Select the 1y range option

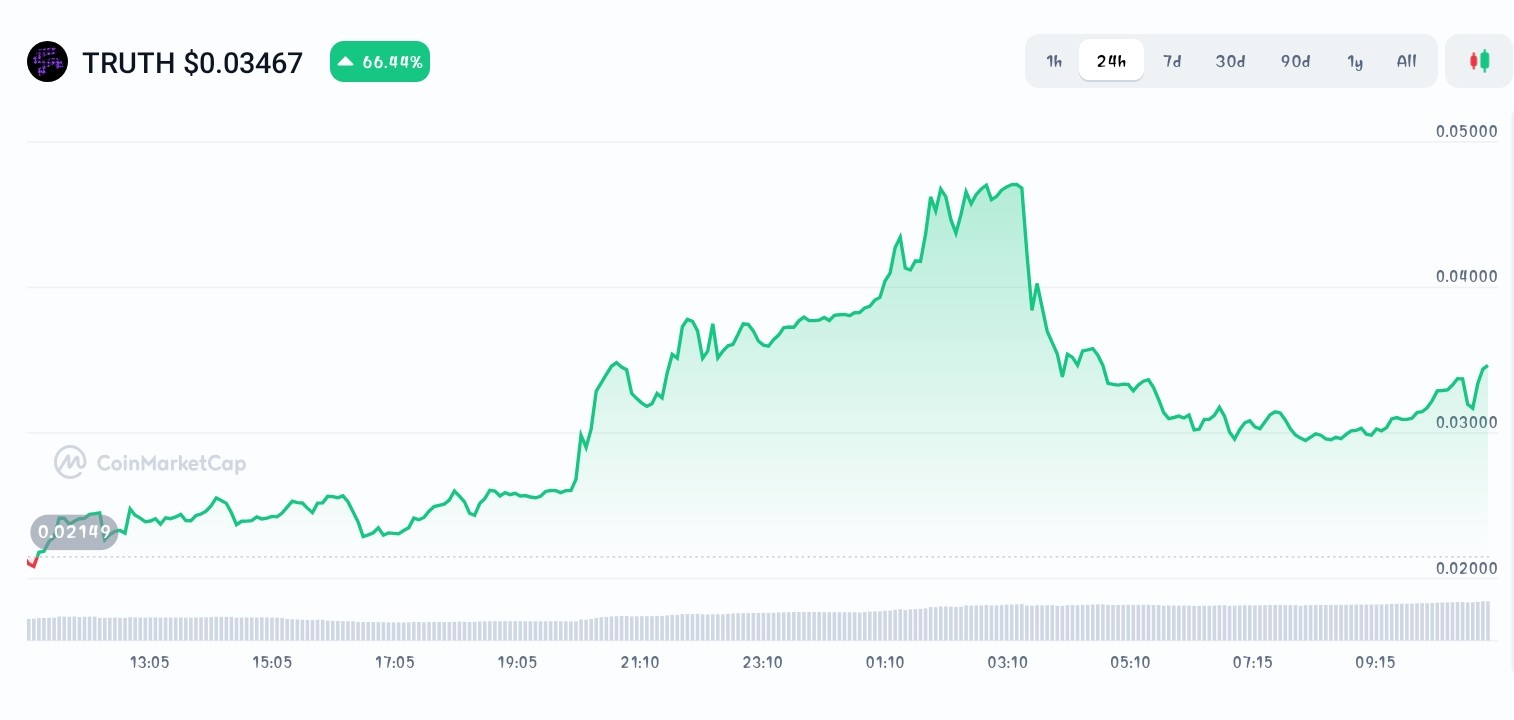click(1355, 61)
